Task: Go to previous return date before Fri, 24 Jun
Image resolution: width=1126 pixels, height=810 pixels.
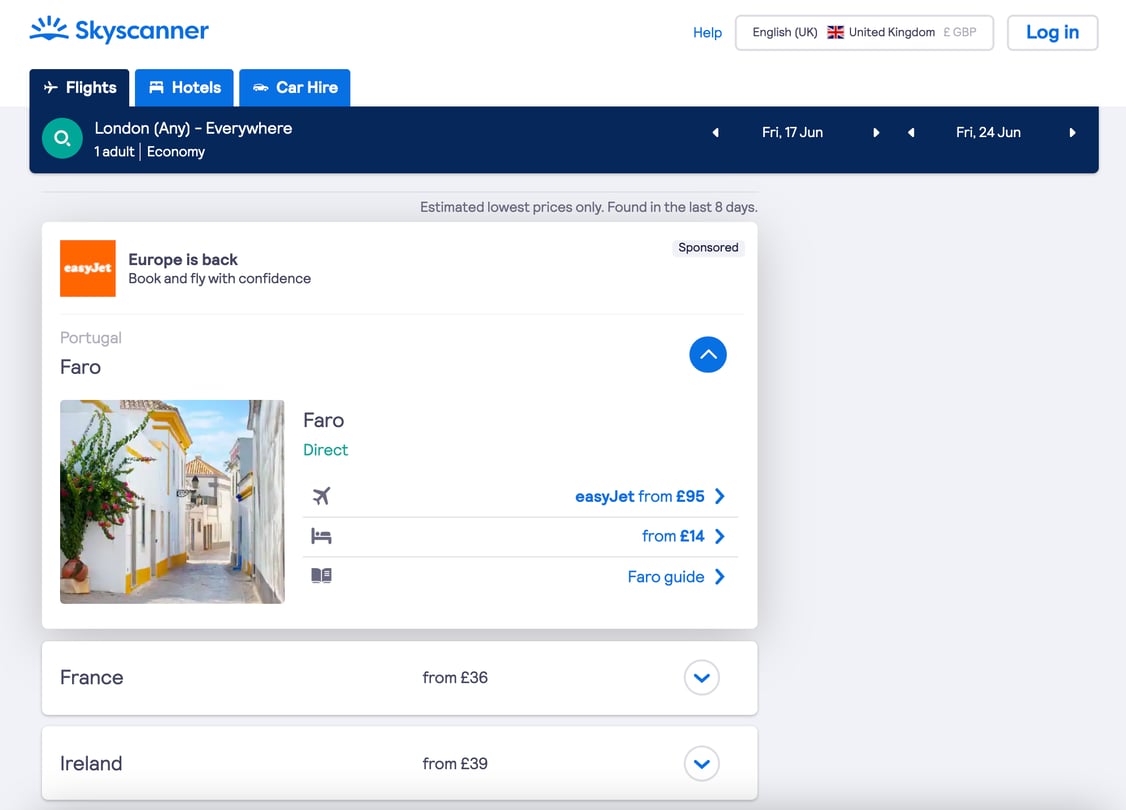Action: [x=911, y=133]
